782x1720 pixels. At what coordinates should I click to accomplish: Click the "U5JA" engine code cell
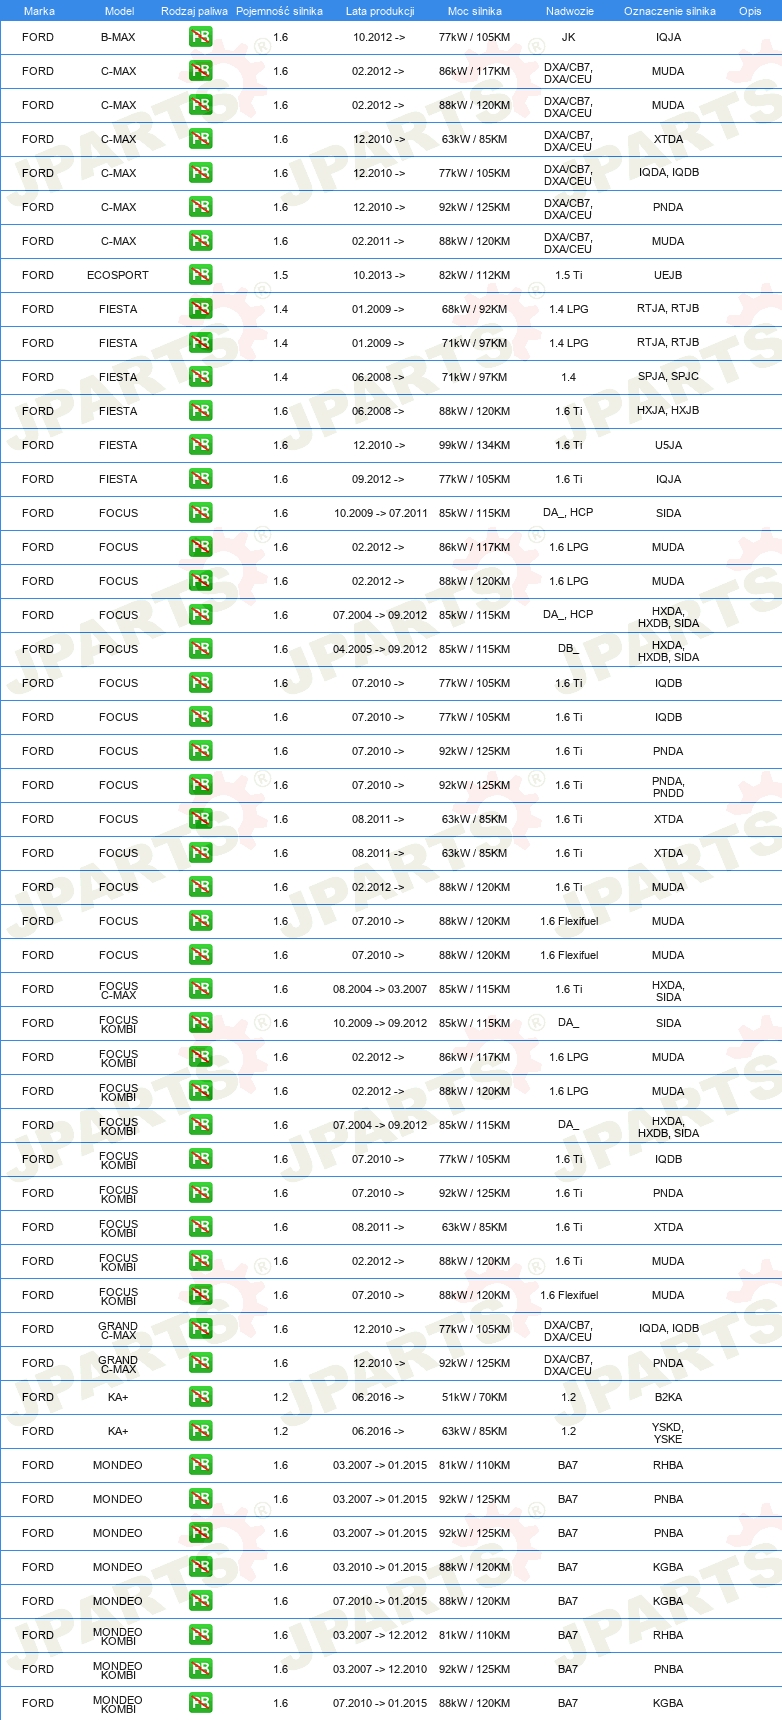pos(668,445)
